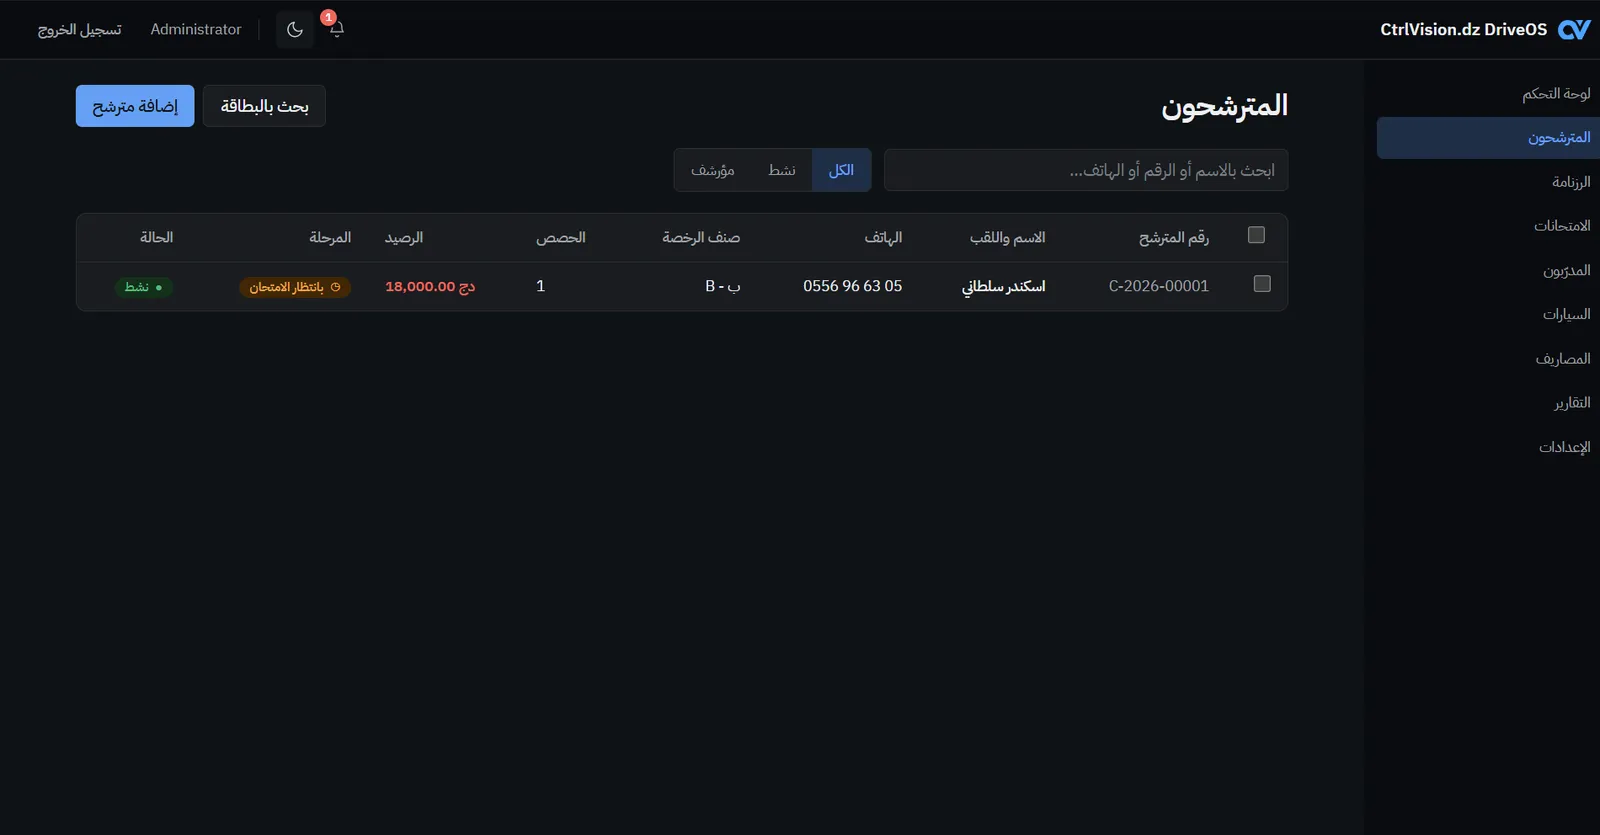Click the الحصص column header
Screen dimensions: 1600x835
[561, 238]
